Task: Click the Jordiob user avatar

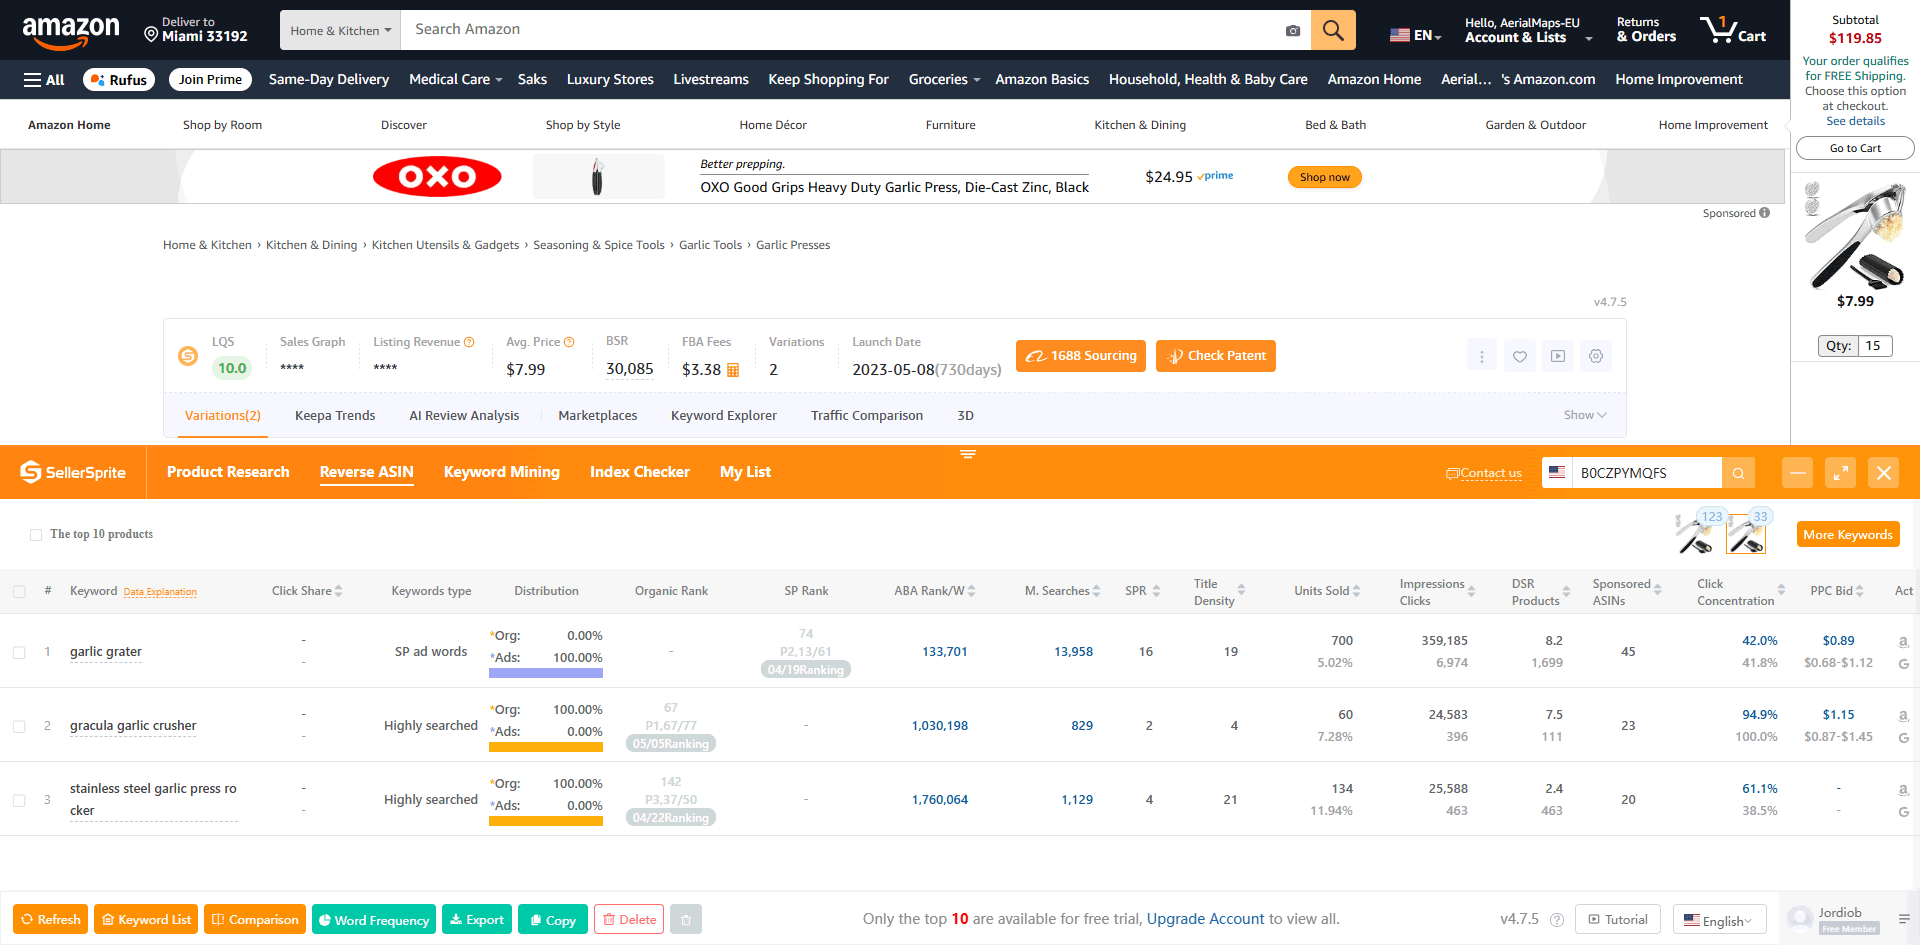Action: [1800, 918]
